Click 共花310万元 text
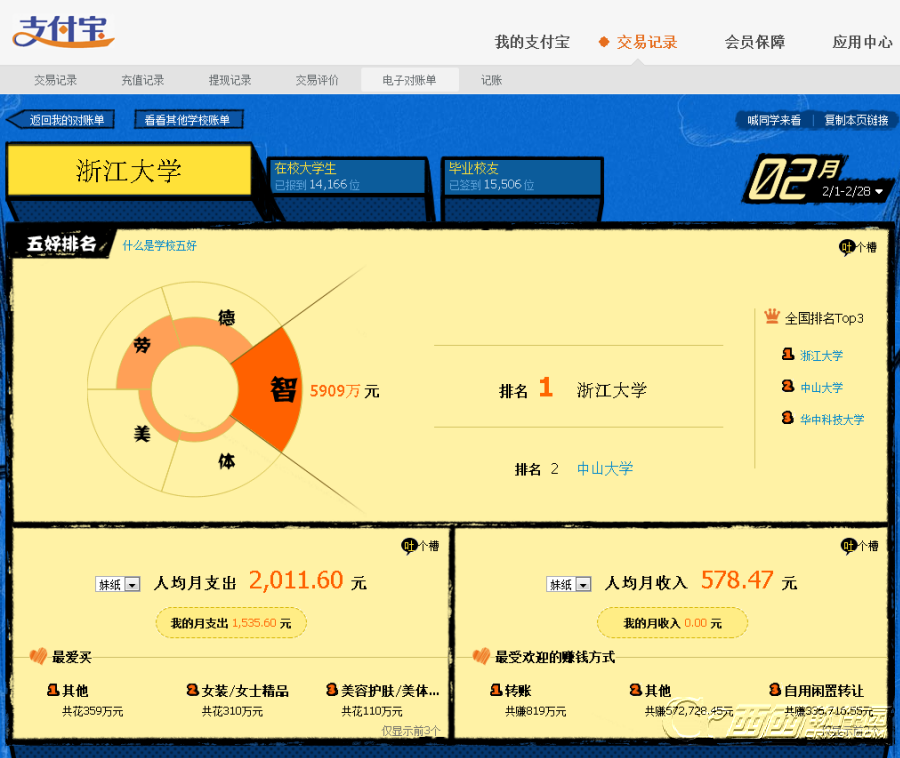The width and height of the screenshot is (900, 758). (232, 712)
